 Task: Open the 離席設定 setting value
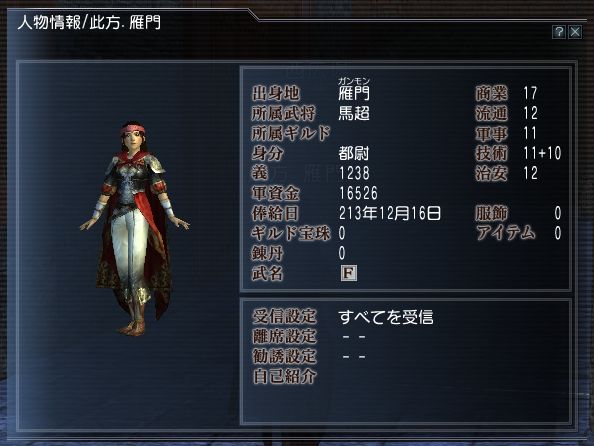click(x=354, y=336)
